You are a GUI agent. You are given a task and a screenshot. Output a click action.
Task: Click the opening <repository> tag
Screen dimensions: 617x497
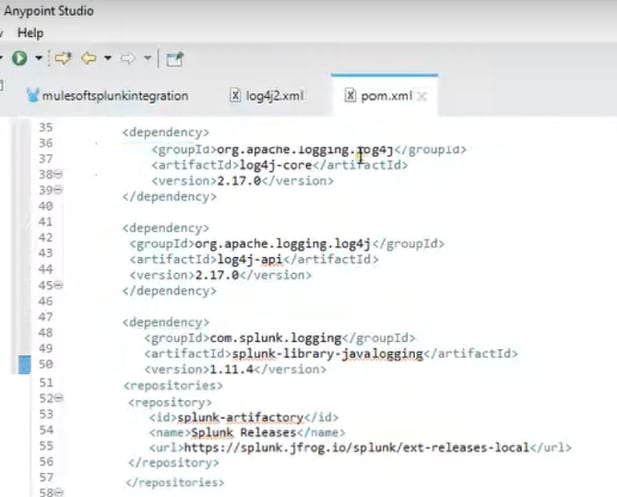click(x=170, y=403)
